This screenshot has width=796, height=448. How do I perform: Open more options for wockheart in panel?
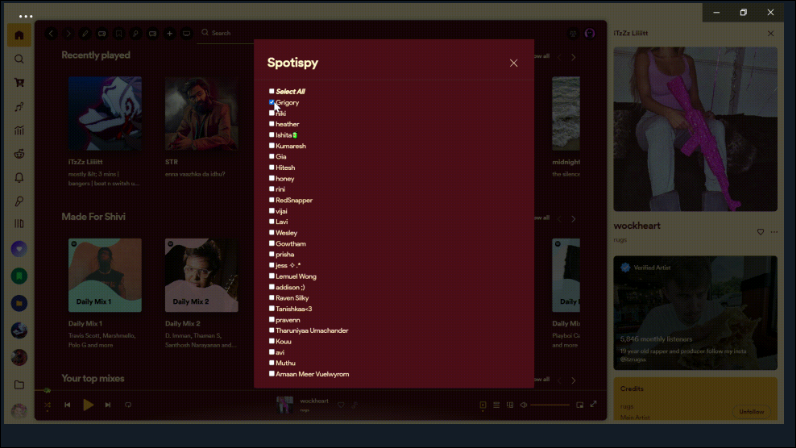pos(774,232)
